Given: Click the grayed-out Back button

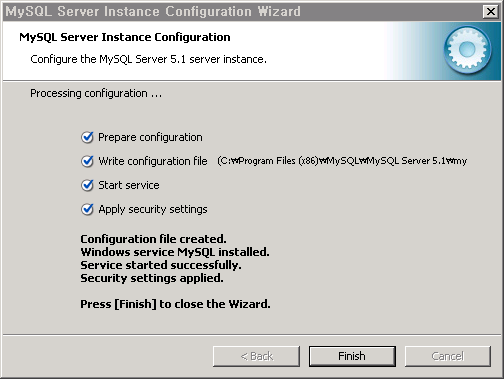Looking at the screenshot, I should [256, 356].
